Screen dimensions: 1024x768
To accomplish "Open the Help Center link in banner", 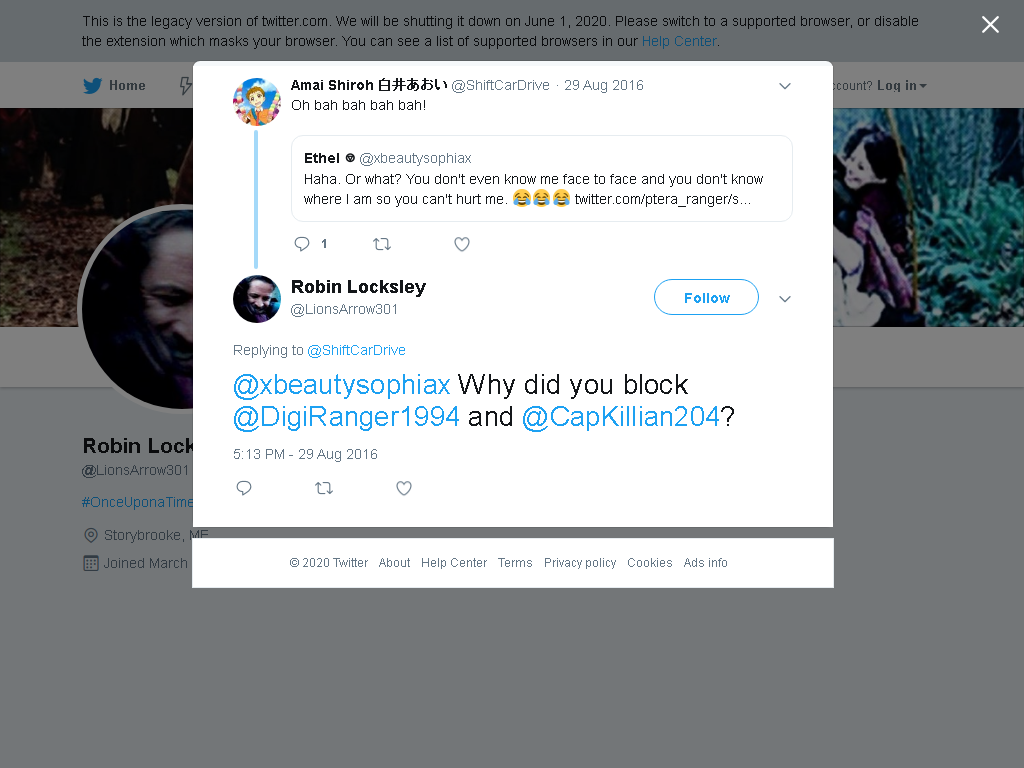I will point(679,41).
